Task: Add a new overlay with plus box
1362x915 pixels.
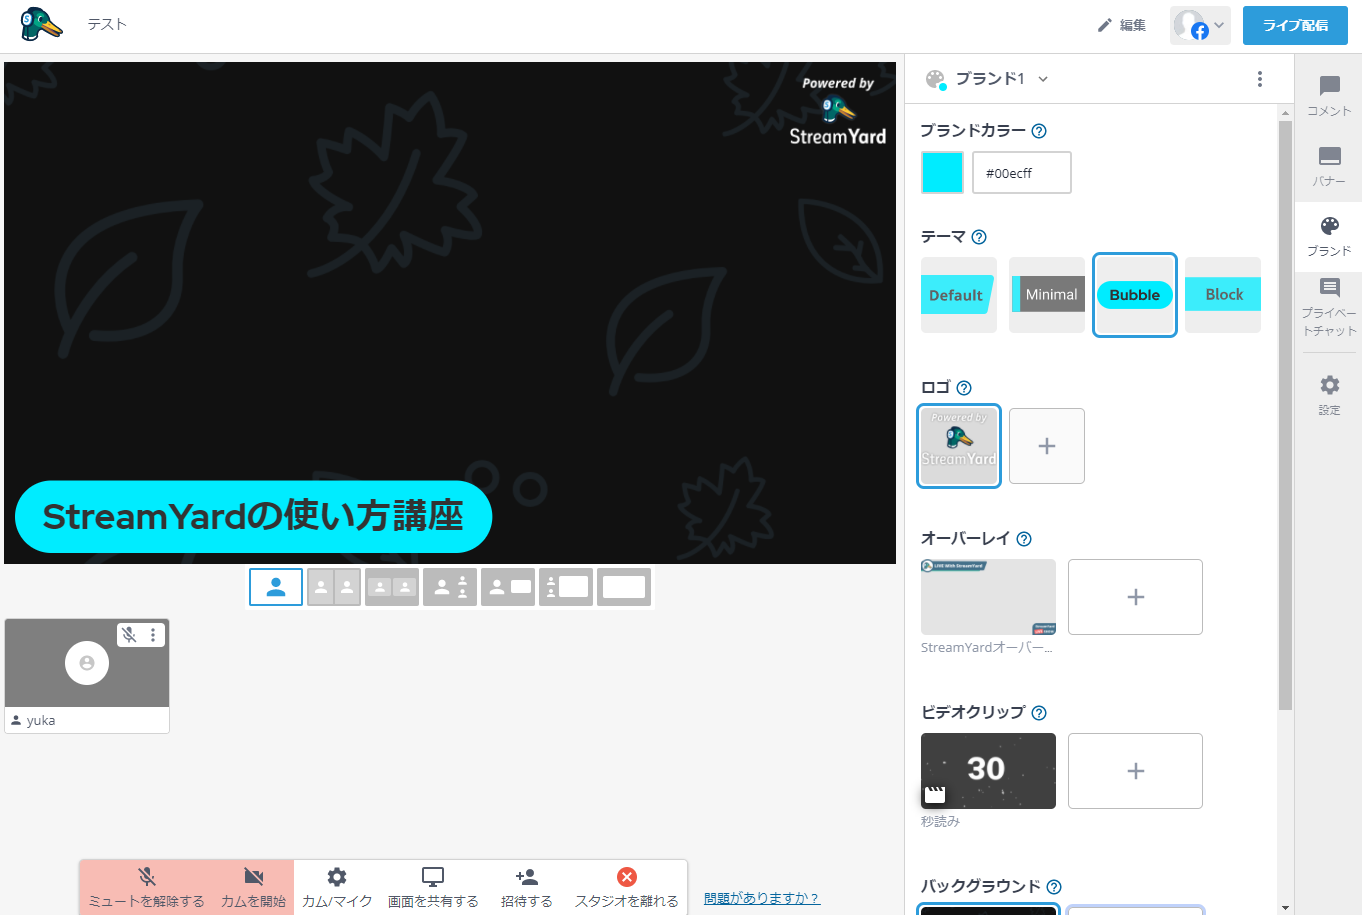Action: tap(1135, 597)
